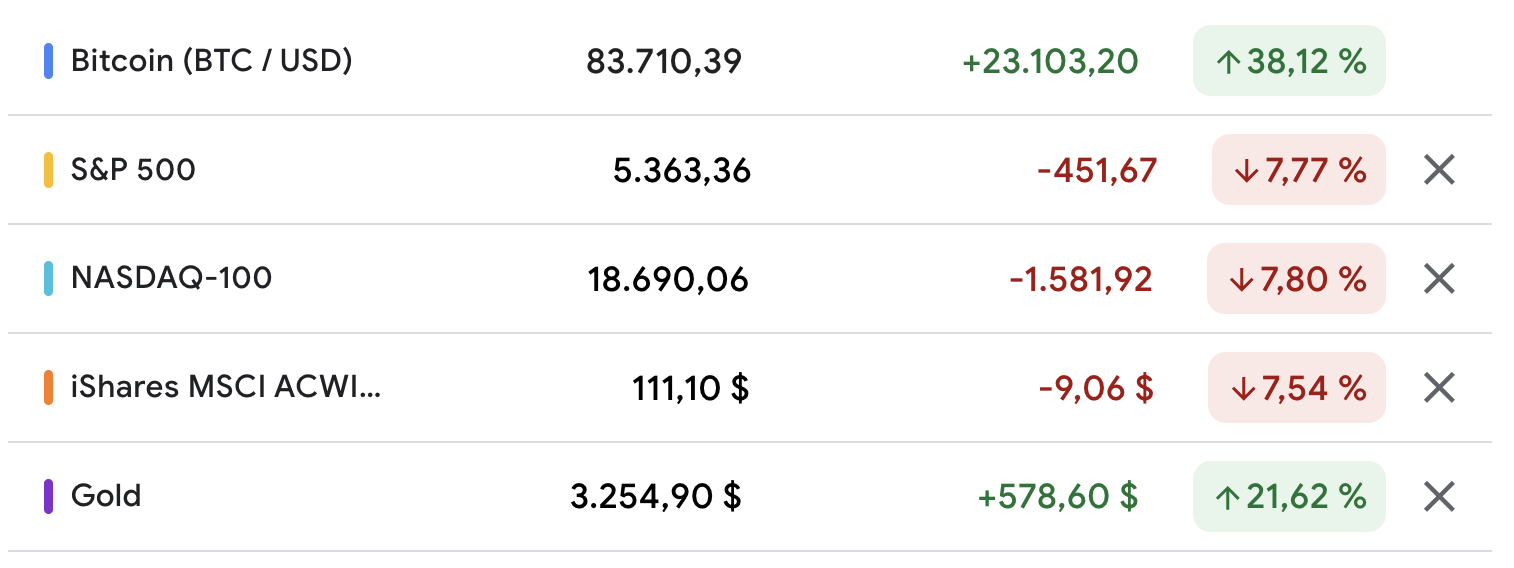
Task: Click the 7,54 % down badge
Action: pyautogui.click(x=1297, y=387)
